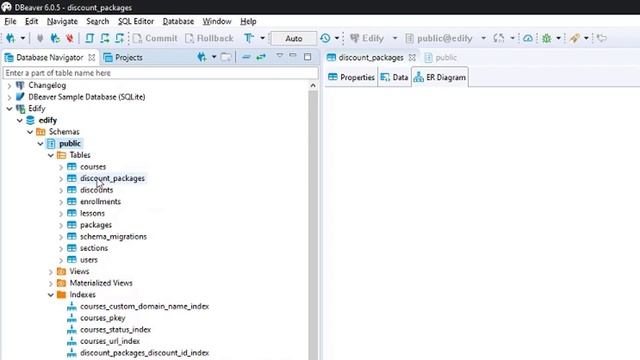Click the cloud icon in toolbar
The width and height of the screenshot is (640, 360).
pos(528,38)
